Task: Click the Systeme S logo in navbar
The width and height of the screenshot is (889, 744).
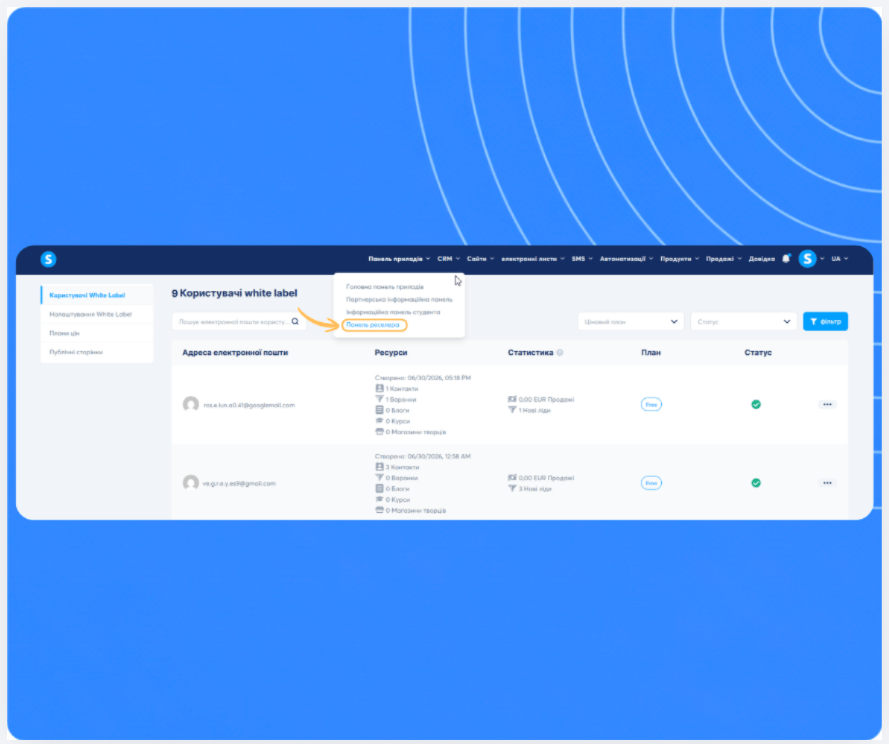Action: coord(48,259)
